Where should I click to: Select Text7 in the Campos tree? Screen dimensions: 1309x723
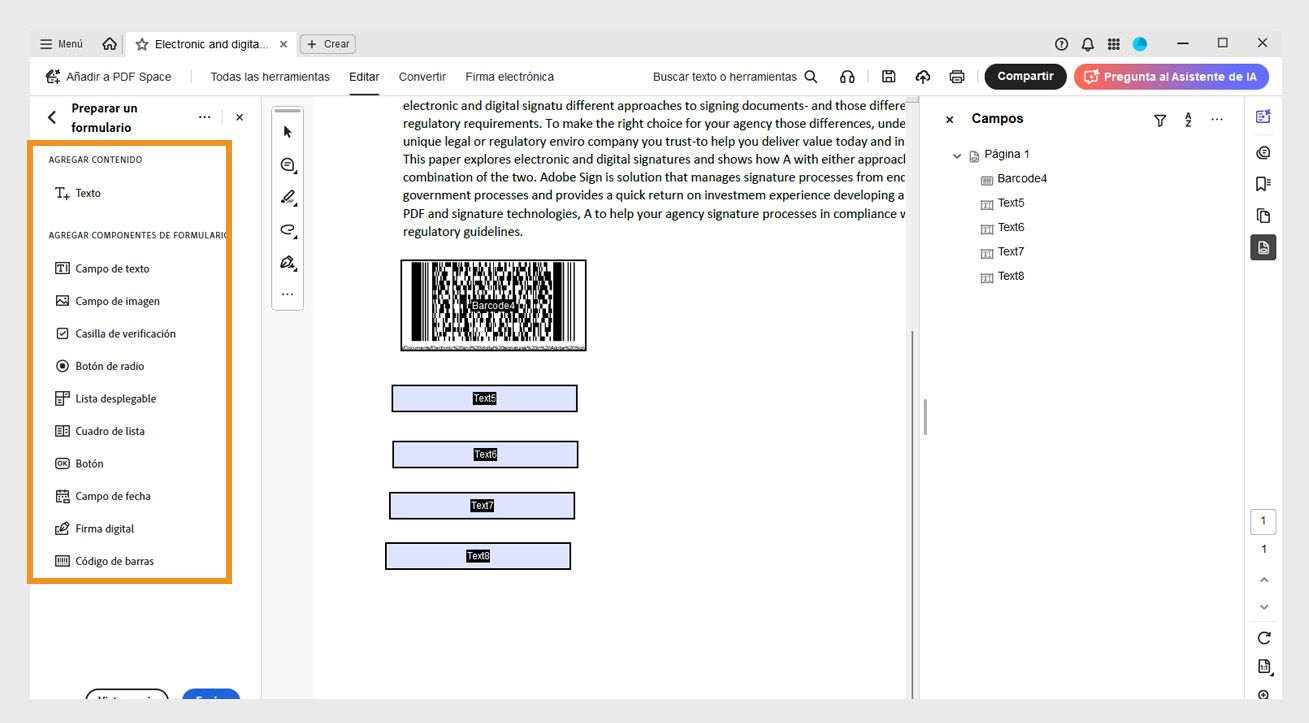pyautogui.click(x=1002, y=252)
